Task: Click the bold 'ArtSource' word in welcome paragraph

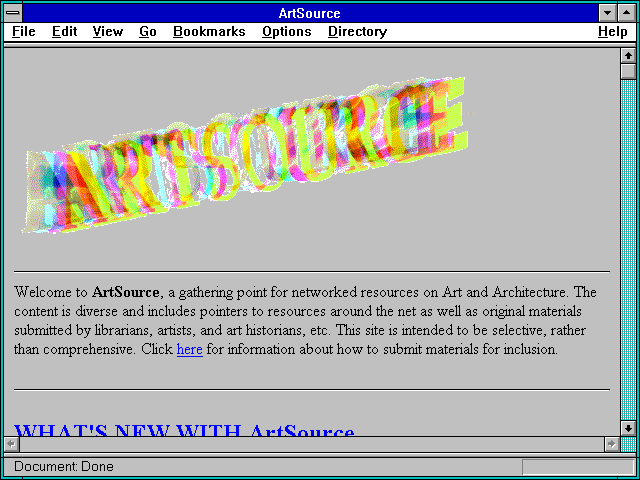Action: 125,292
